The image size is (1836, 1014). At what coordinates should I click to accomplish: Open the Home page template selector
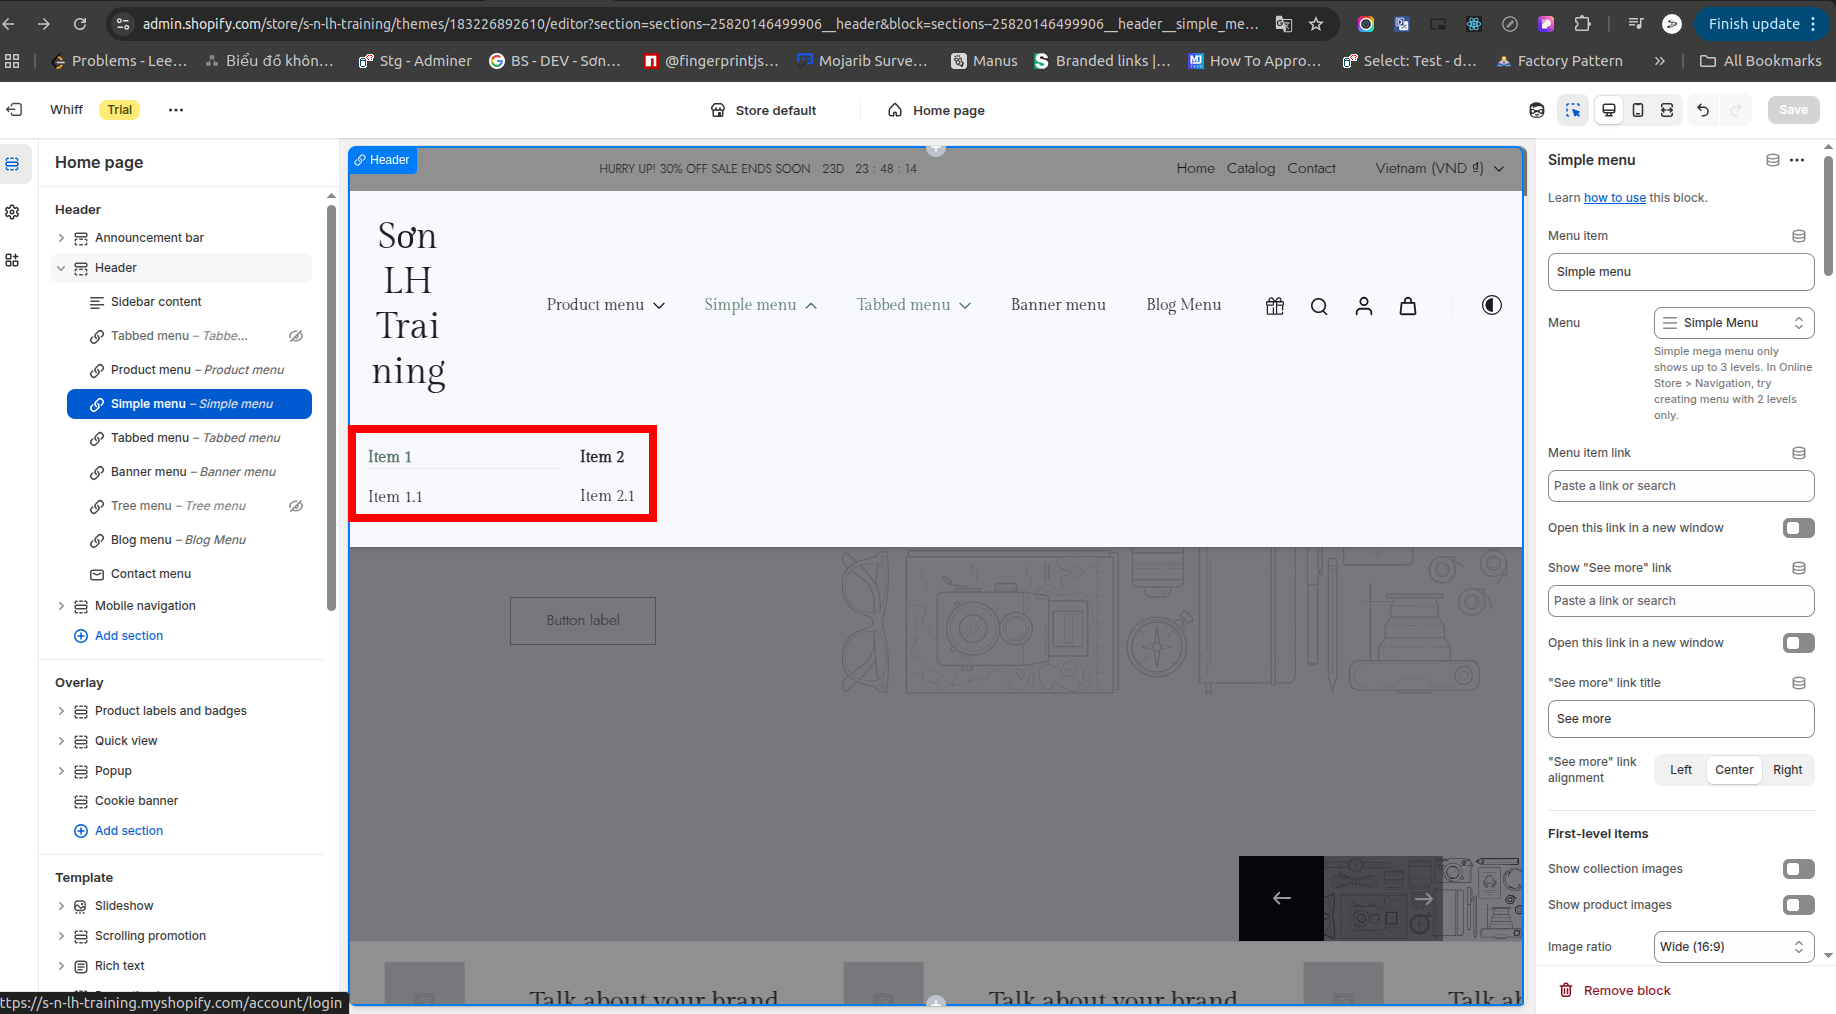tap(936, 110)
